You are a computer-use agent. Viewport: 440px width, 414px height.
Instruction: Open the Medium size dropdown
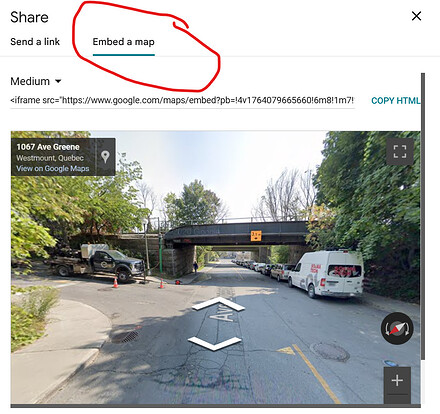[x=36, y=81]
